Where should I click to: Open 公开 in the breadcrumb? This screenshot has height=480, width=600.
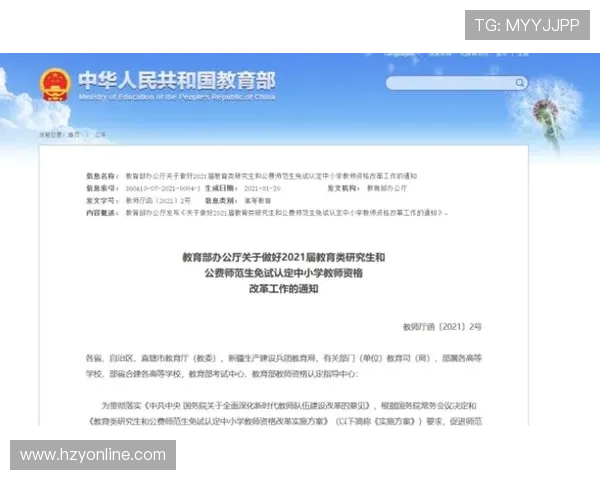[100, 134]
